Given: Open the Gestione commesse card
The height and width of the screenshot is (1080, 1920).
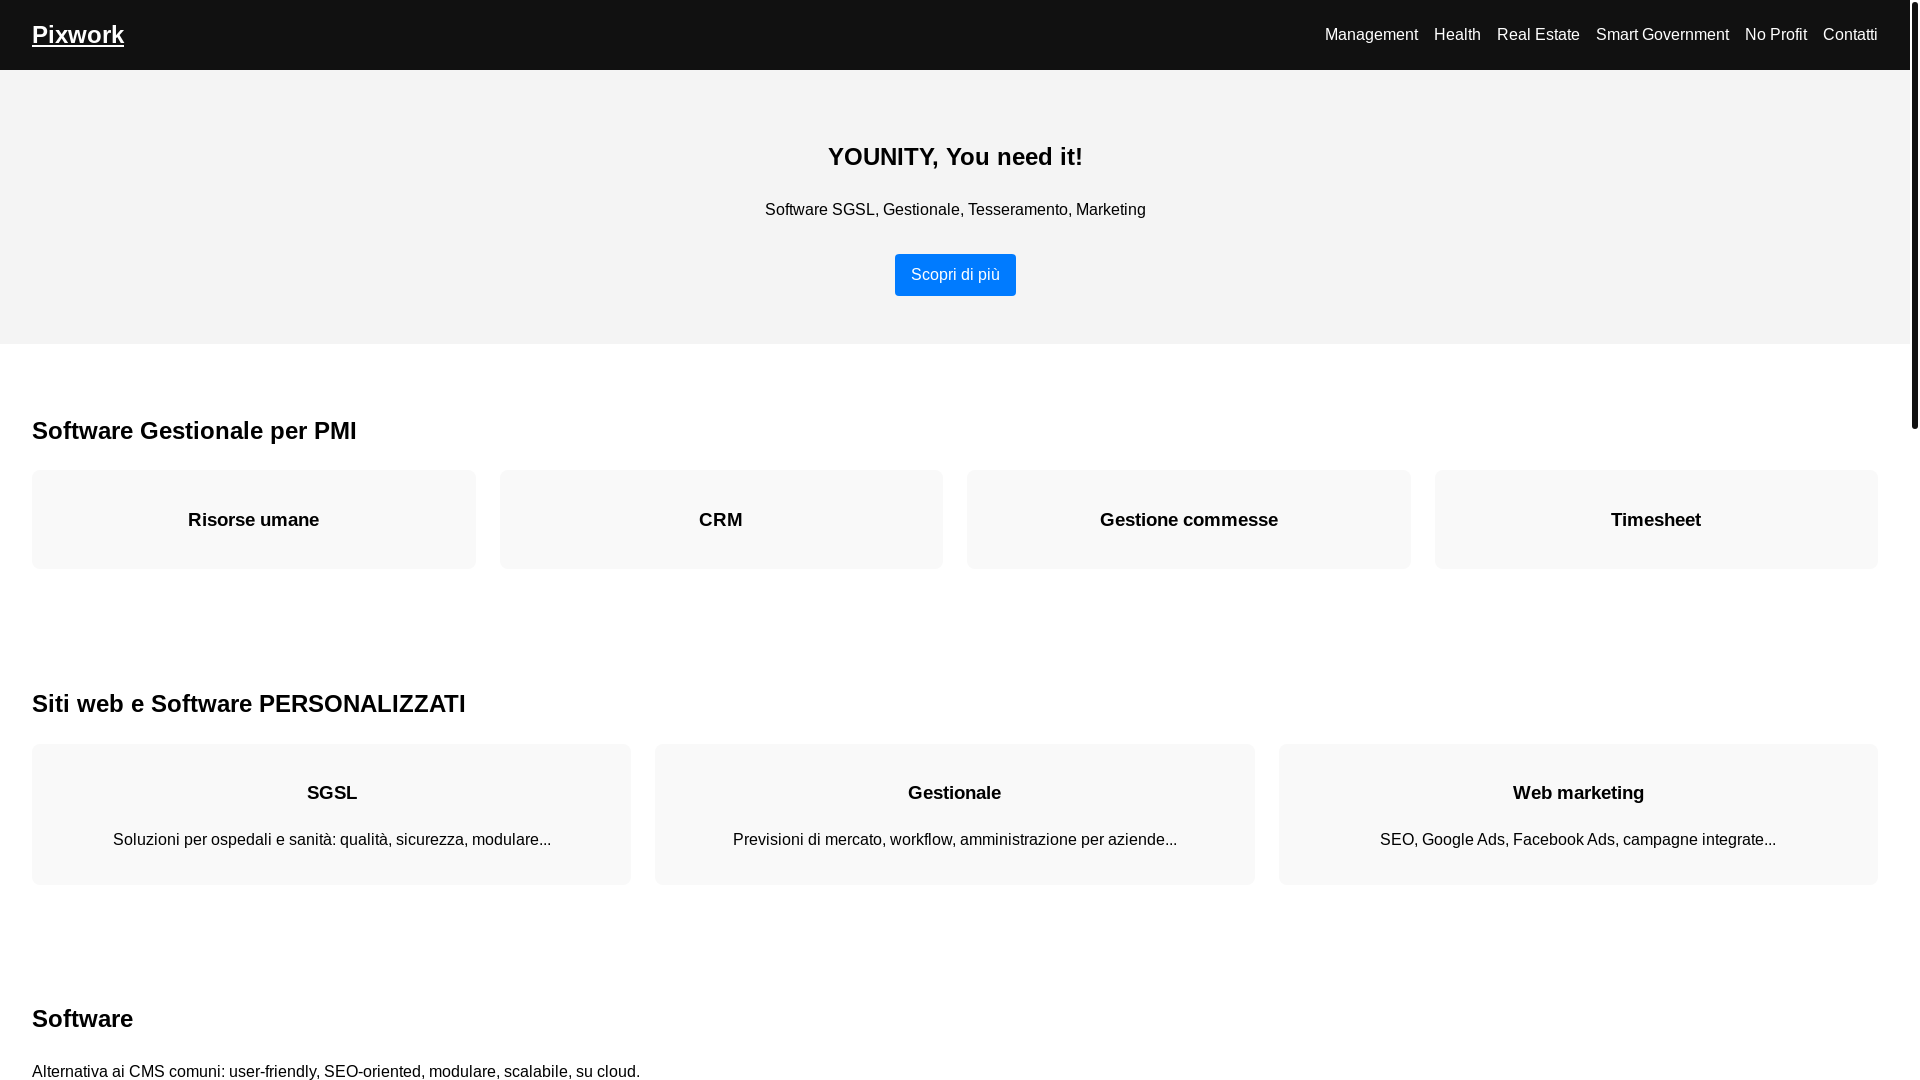Looking at the screenshot, I should point(1189,520).
